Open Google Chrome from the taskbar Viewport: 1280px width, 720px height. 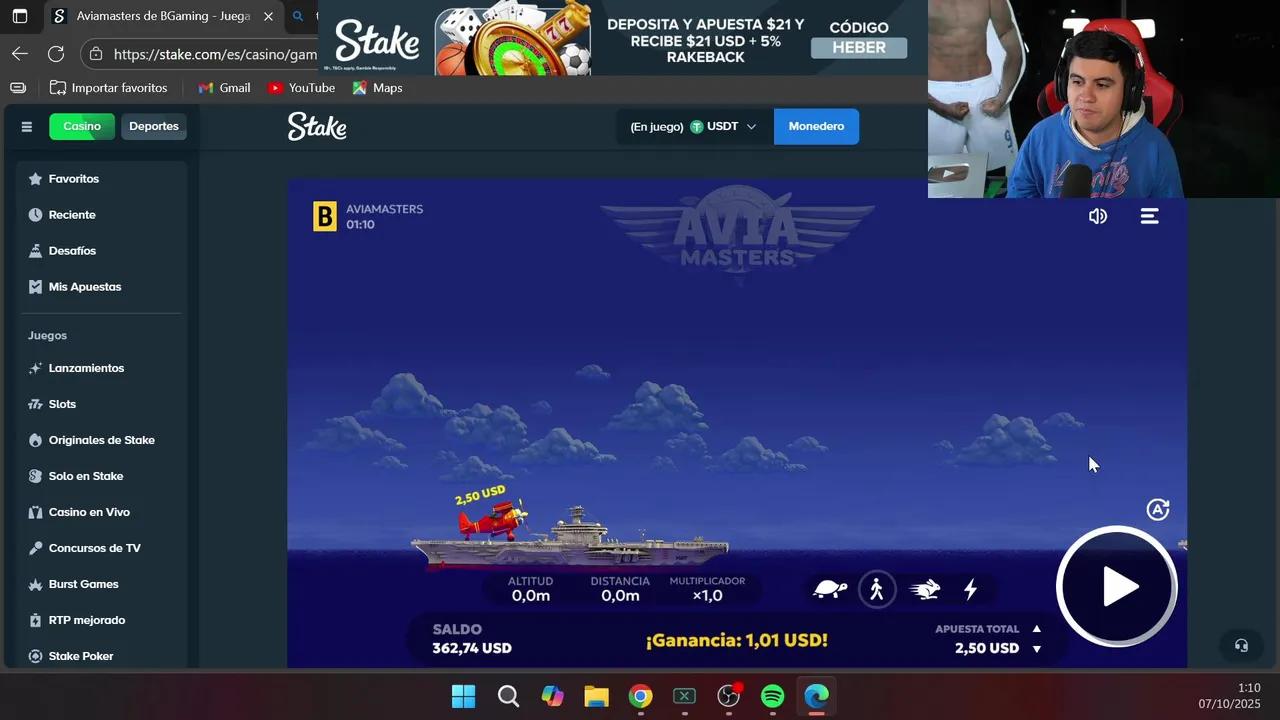coord(640,696)
